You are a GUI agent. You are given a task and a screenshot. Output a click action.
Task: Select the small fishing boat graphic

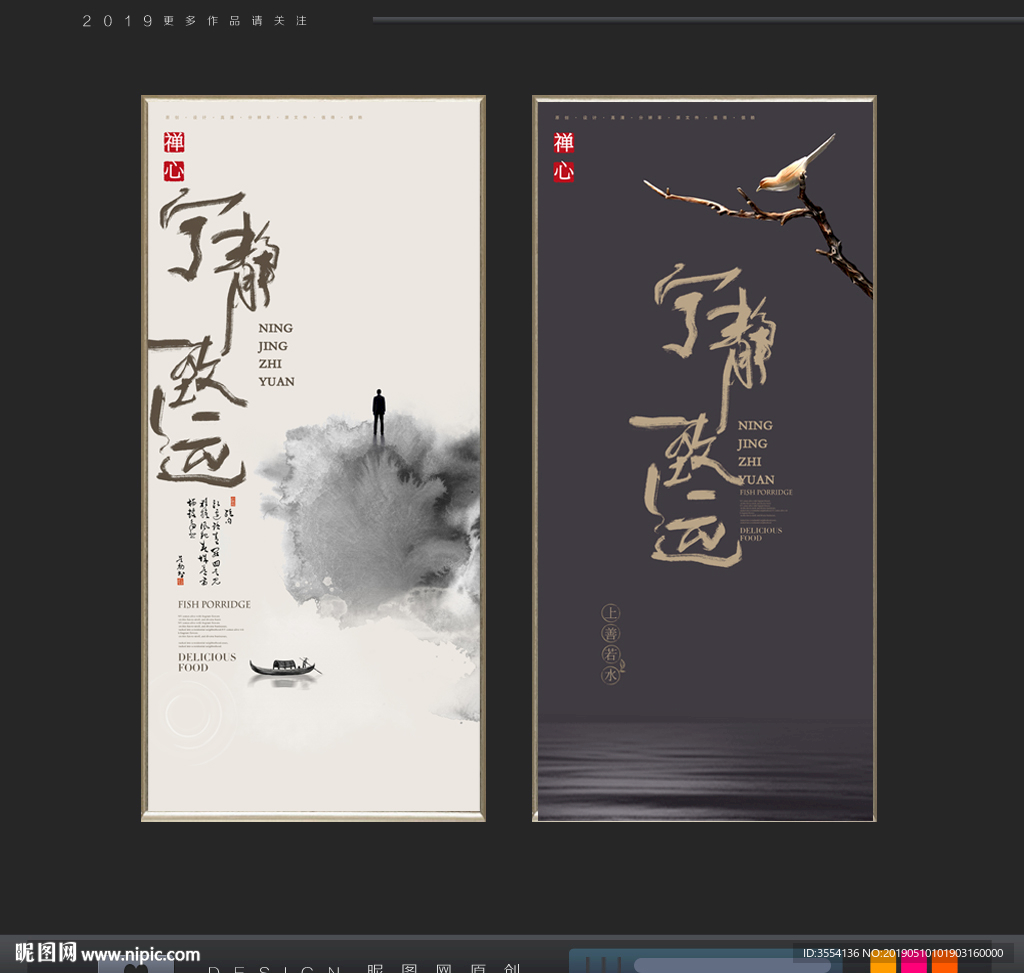click(285, 665)
